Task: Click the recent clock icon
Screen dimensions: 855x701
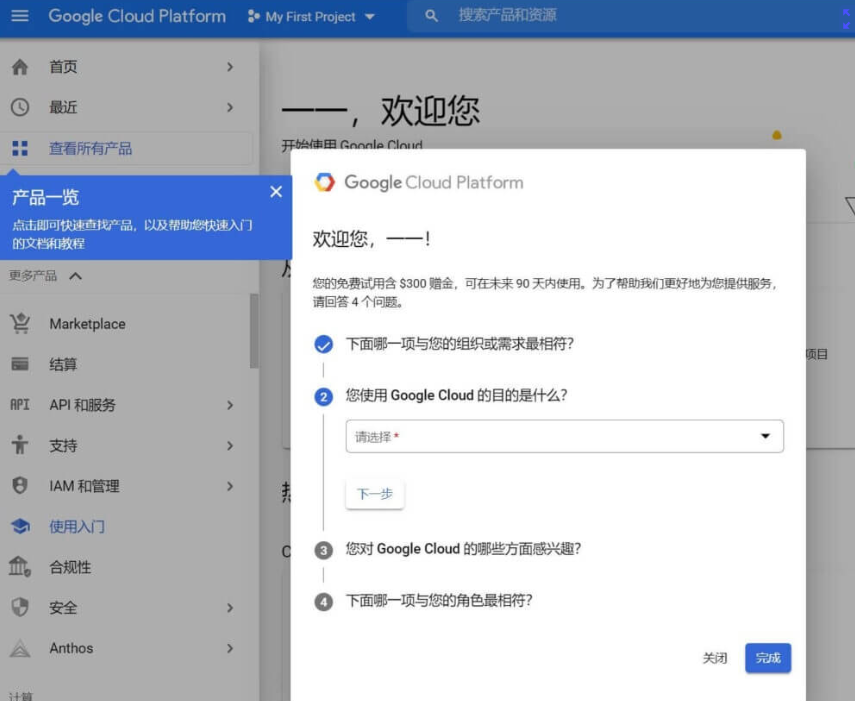Action: click(x=20, y=107)
